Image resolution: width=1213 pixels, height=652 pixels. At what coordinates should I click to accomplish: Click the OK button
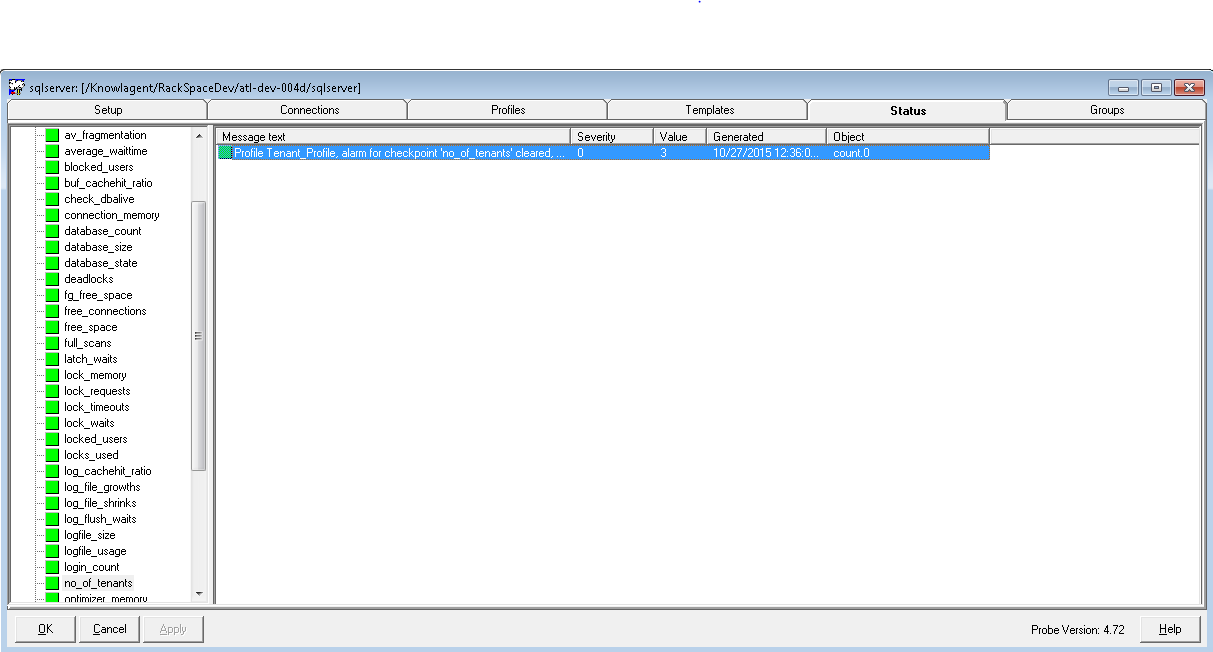pos(44,629)
